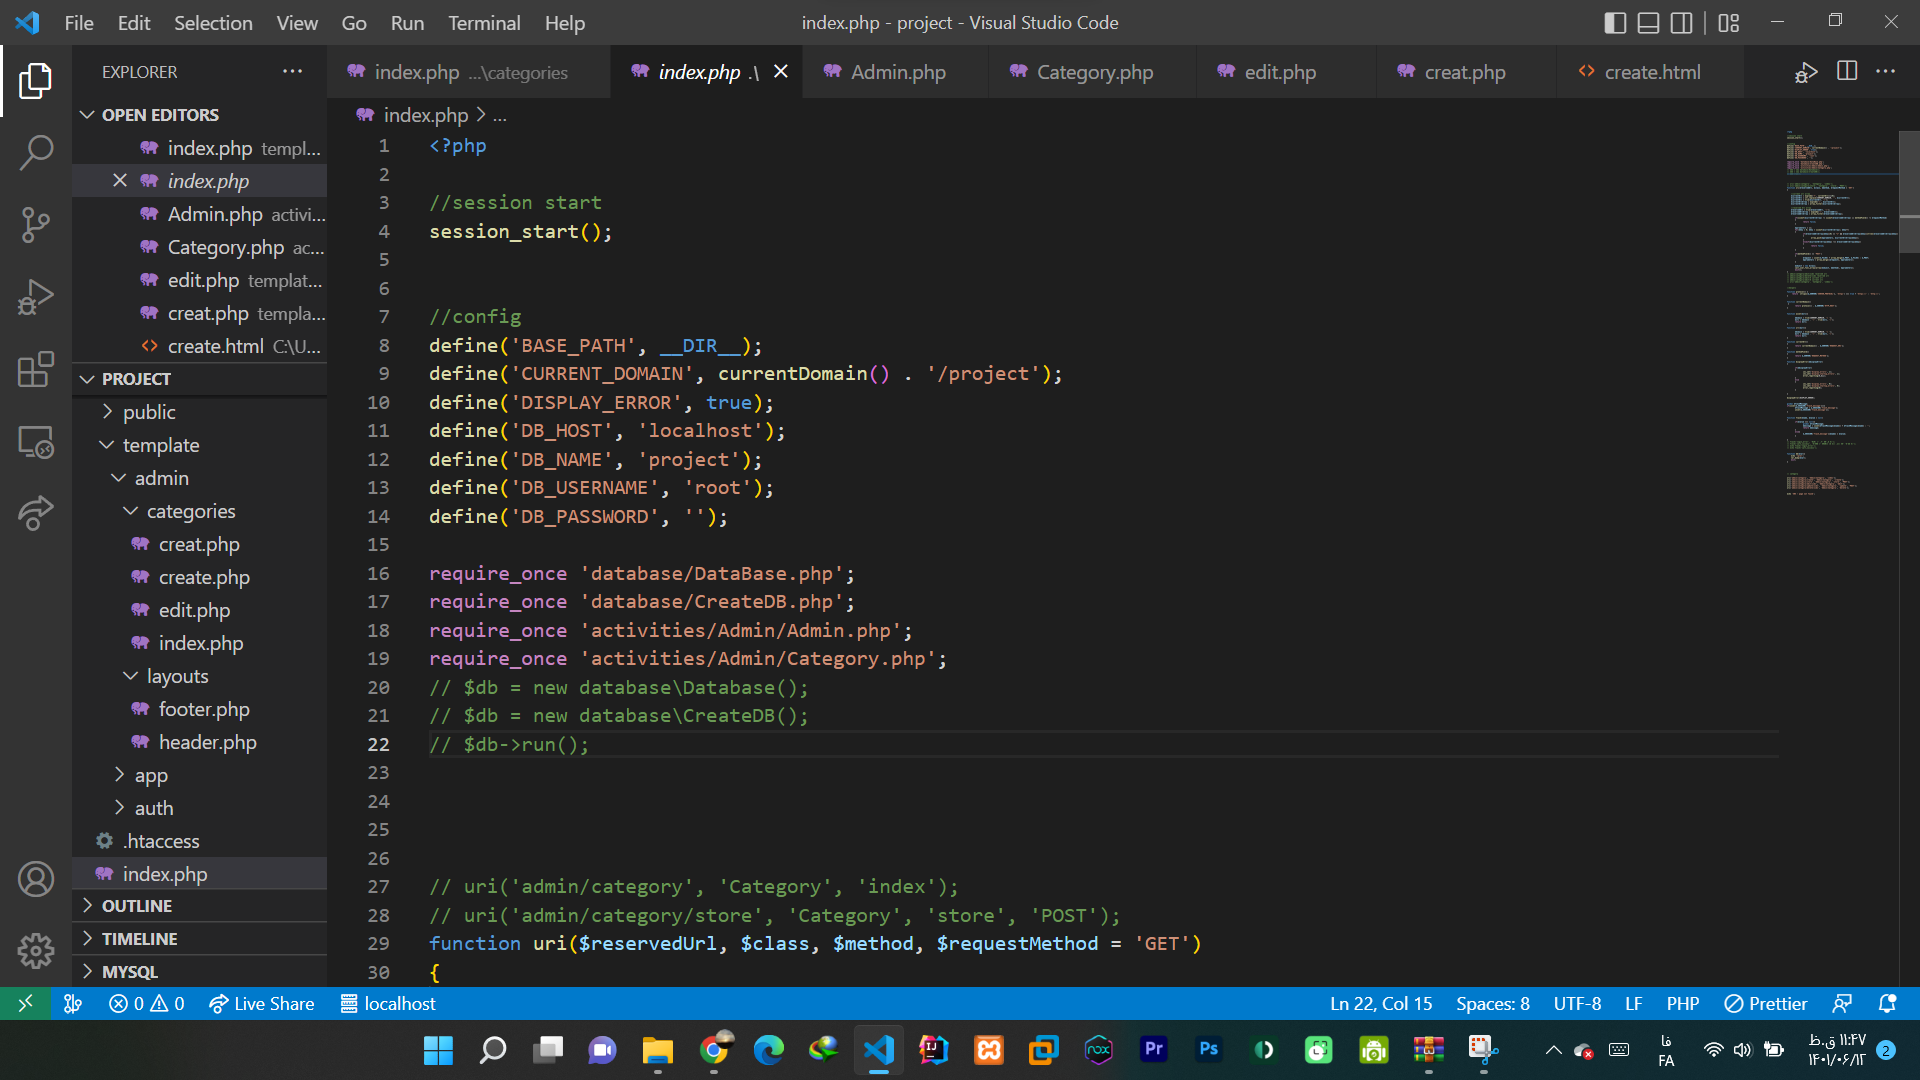Screen dimensions: 1920x1080
Task: Click the Manage gear icon
Action: point(36,950)
